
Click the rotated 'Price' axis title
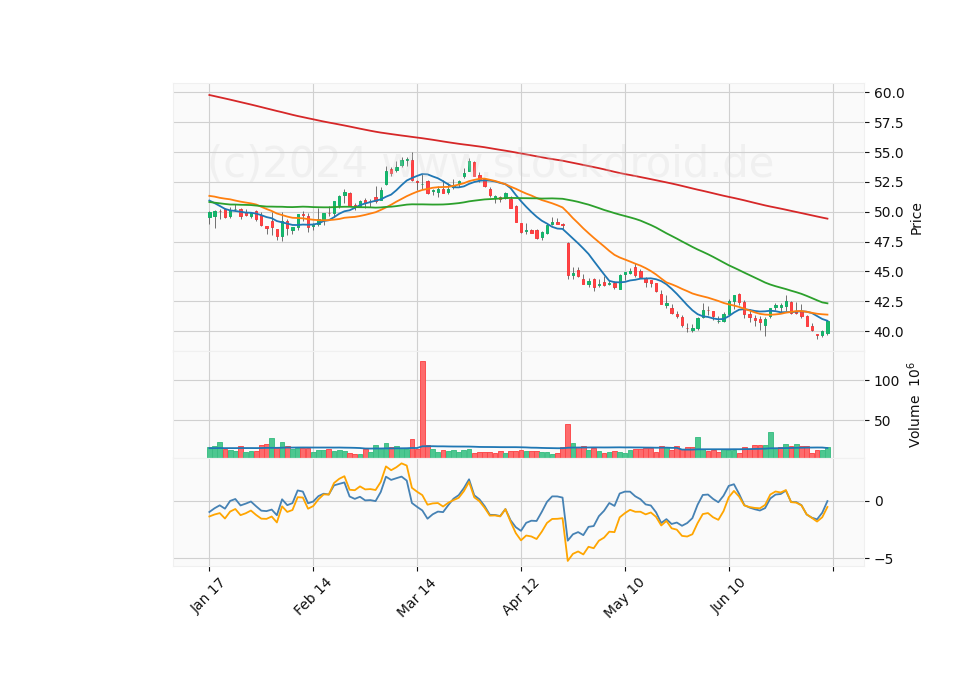(916, 219)
